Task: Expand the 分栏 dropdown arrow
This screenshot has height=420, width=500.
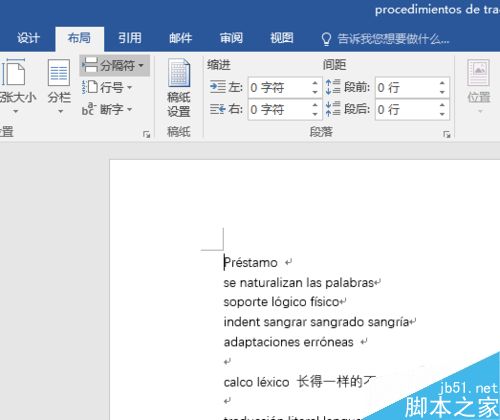Action: pyautogui.click(x=60, y=111)
